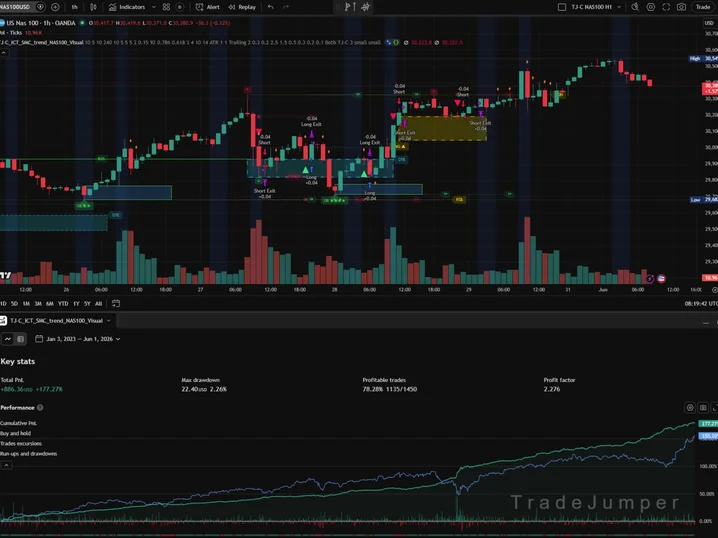Open quick search magnifier icon in toolbar
The image size is (718, 538).
(635, 7)
